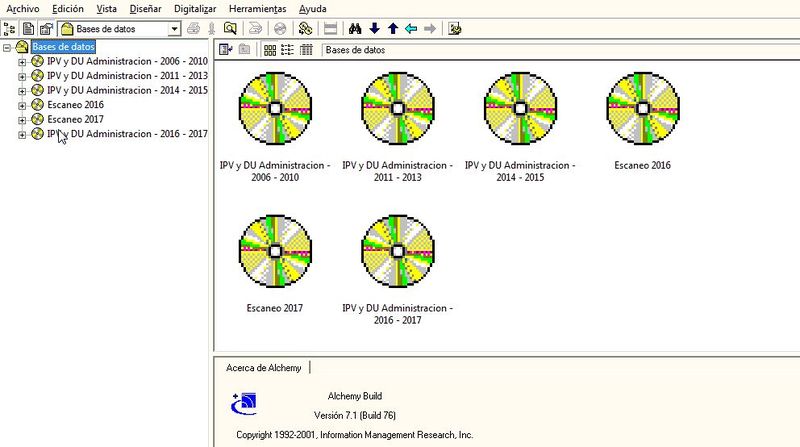Open the Diseñar menu

[145, 9]
